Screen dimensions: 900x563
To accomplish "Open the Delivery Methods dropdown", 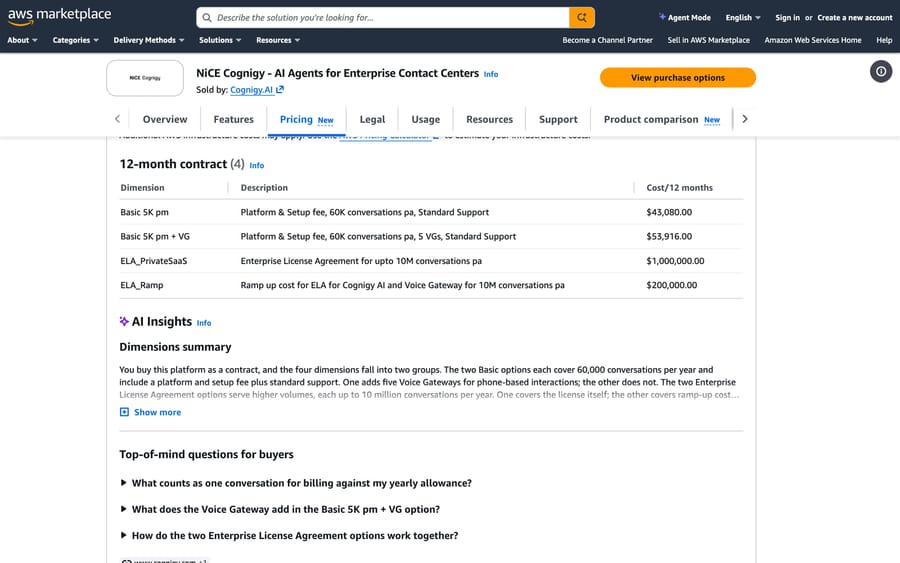I will pos(149,40).
